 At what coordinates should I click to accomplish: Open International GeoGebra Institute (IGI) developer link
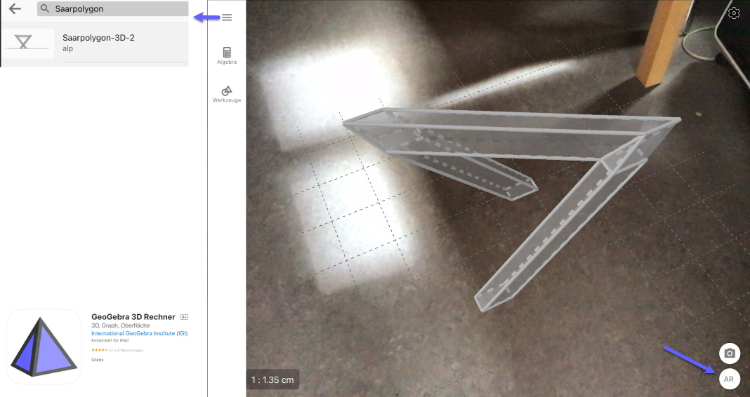(139, 333)
